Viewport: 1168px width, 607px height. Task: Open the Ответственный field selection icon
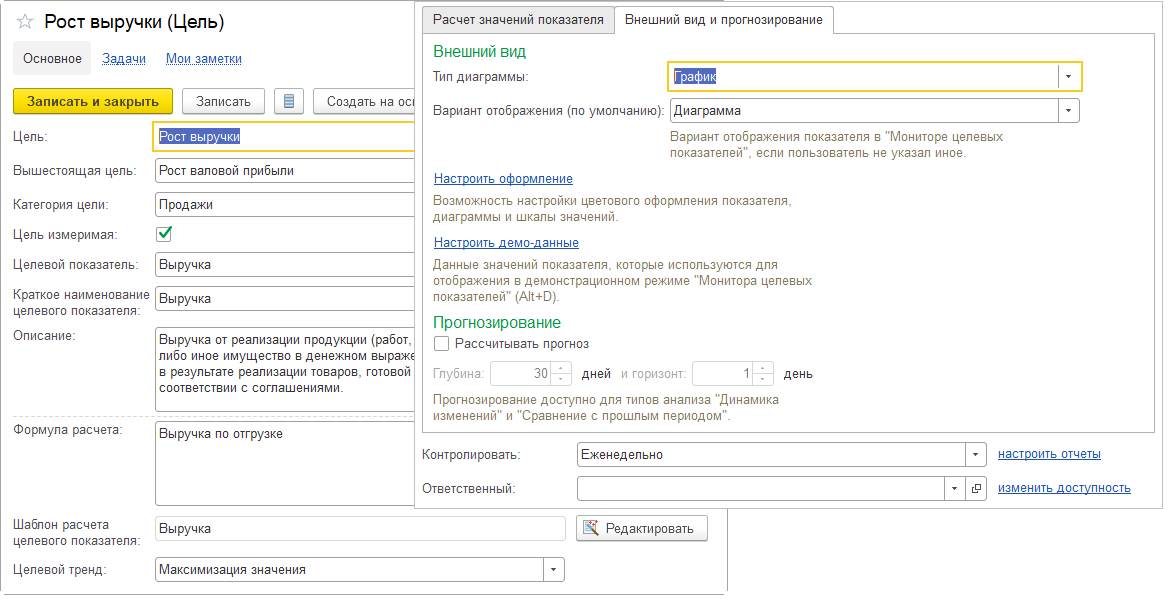click(977, 488)
